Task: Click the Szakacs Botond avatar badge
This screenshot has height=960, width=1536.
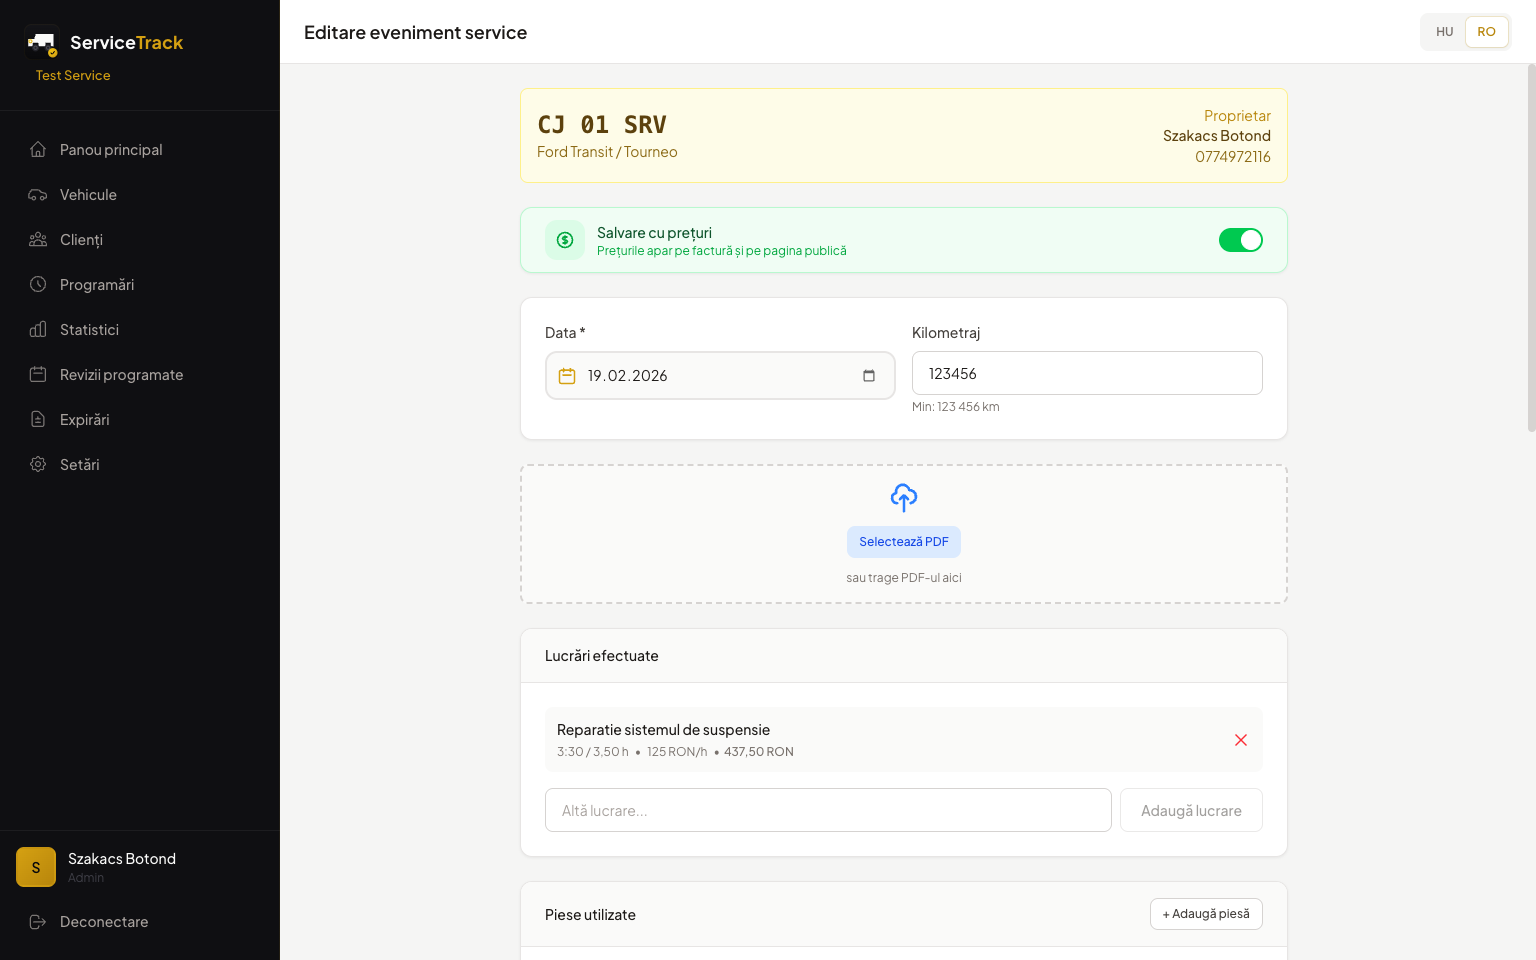Action: [36, 867]
